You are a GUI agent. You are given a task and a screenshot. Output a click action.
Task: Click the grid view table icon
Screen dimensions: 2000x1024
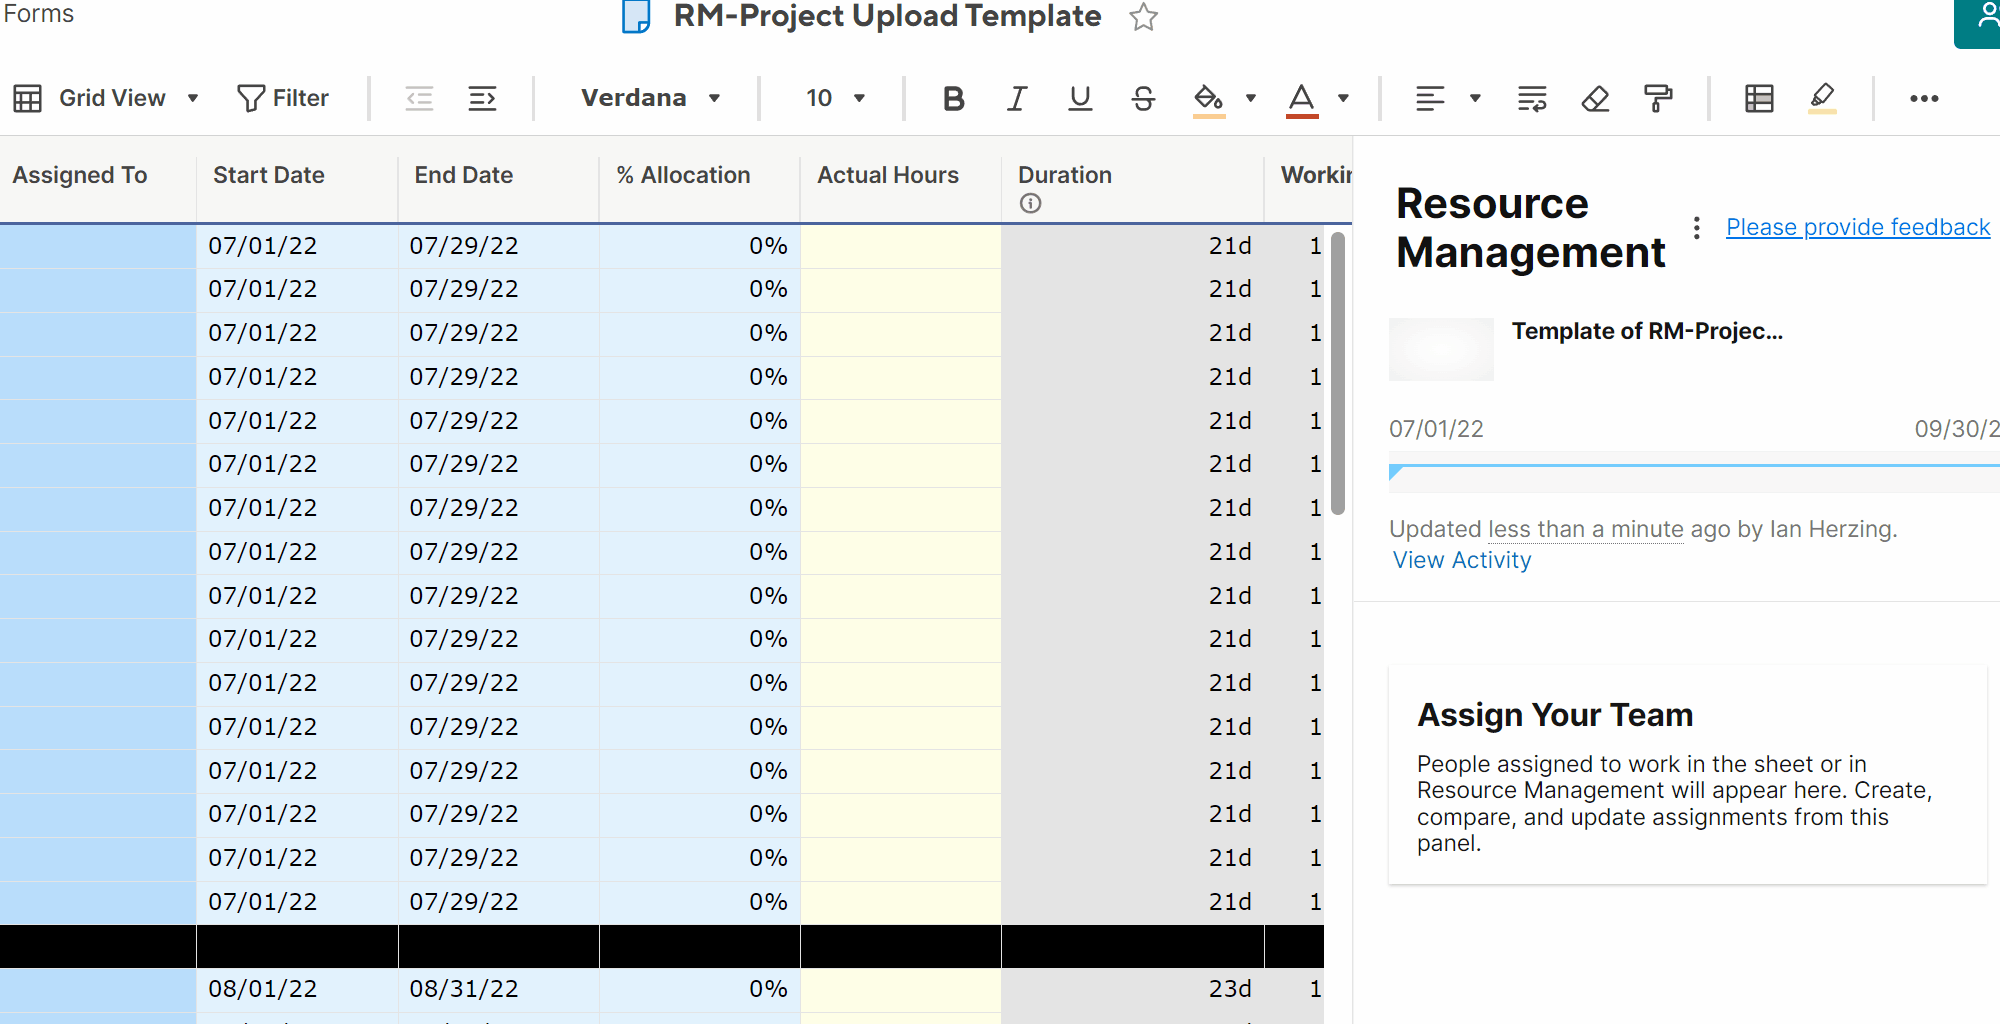coord(27,98)
